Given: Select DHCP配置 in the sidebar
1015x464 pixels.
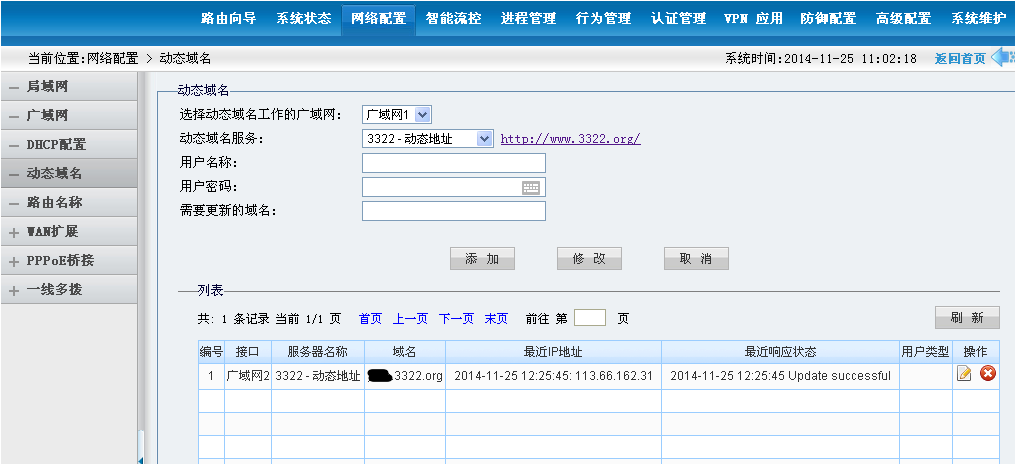Looking at the screenshot, I should click(56, 145).
